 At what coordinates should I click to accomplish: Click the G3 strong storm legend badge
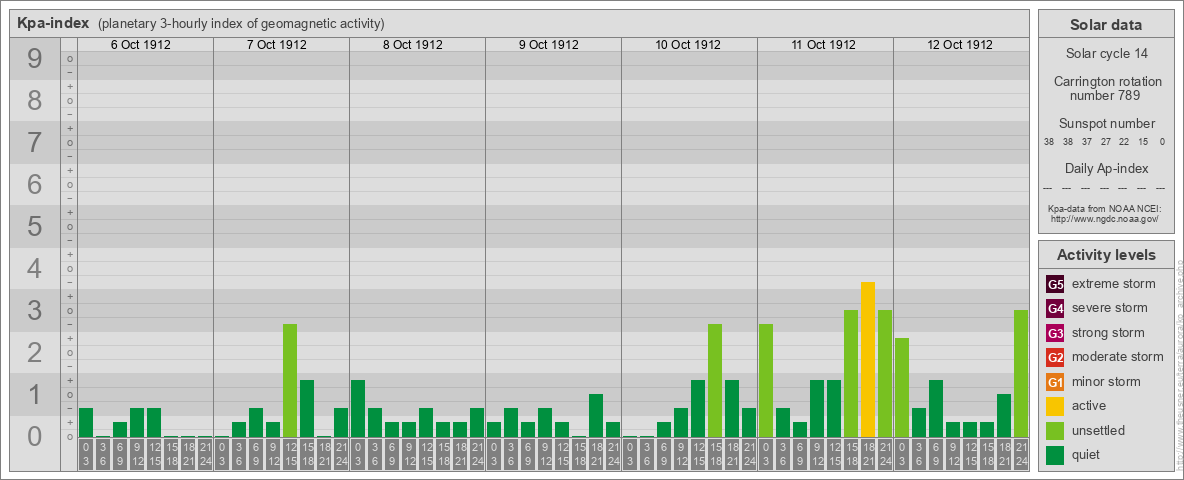(1056, 333)
